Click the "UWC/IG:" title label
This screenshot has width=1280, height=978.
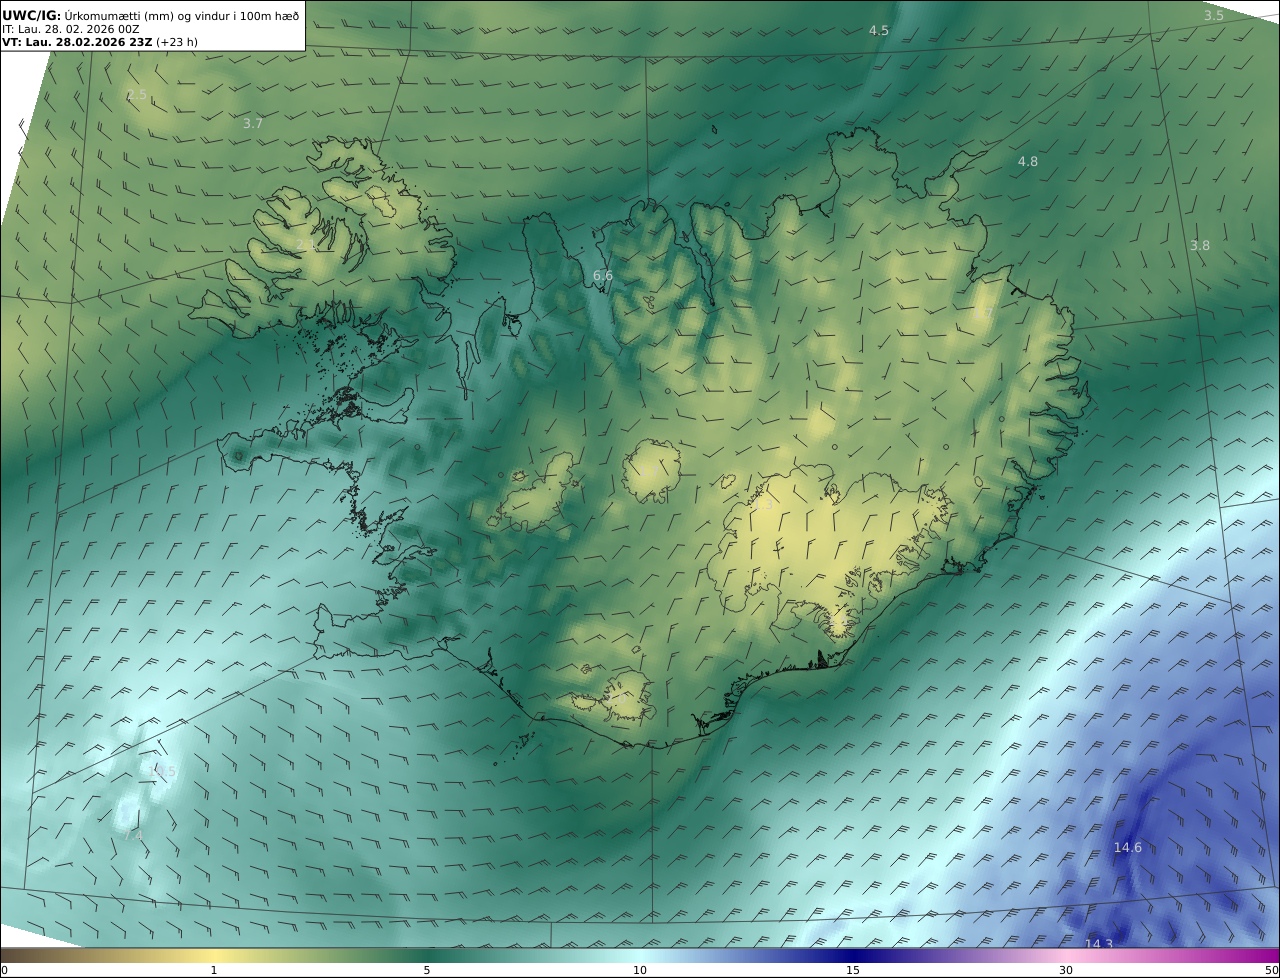point(31,15)
